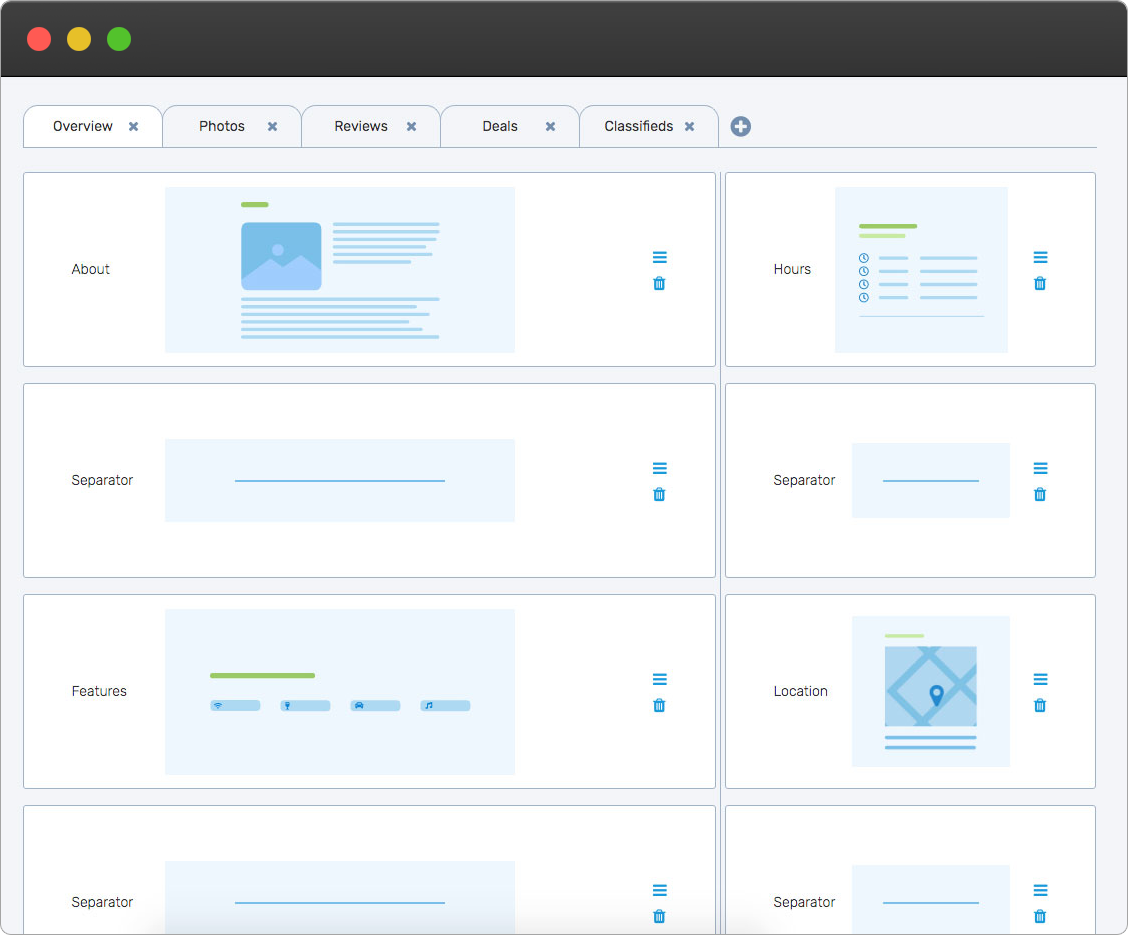Image resolution: width=1128 pixels, height=935 pixels.
Task: Click drag handle on Separator below Hours
Action: (x=1040, y=468)
